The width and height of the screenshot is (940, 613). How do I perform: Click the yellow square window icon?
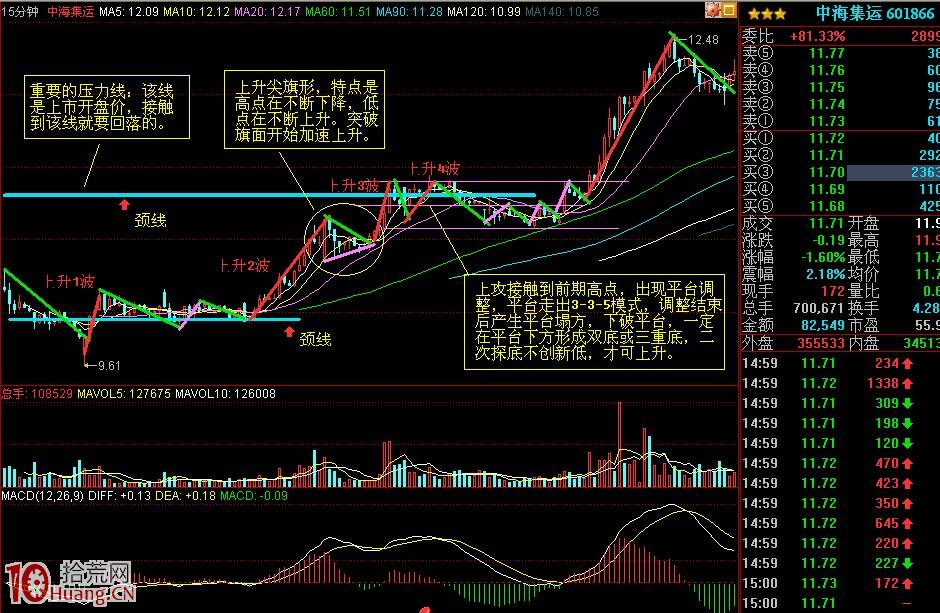pyautogui.click(x=728, y=10)
